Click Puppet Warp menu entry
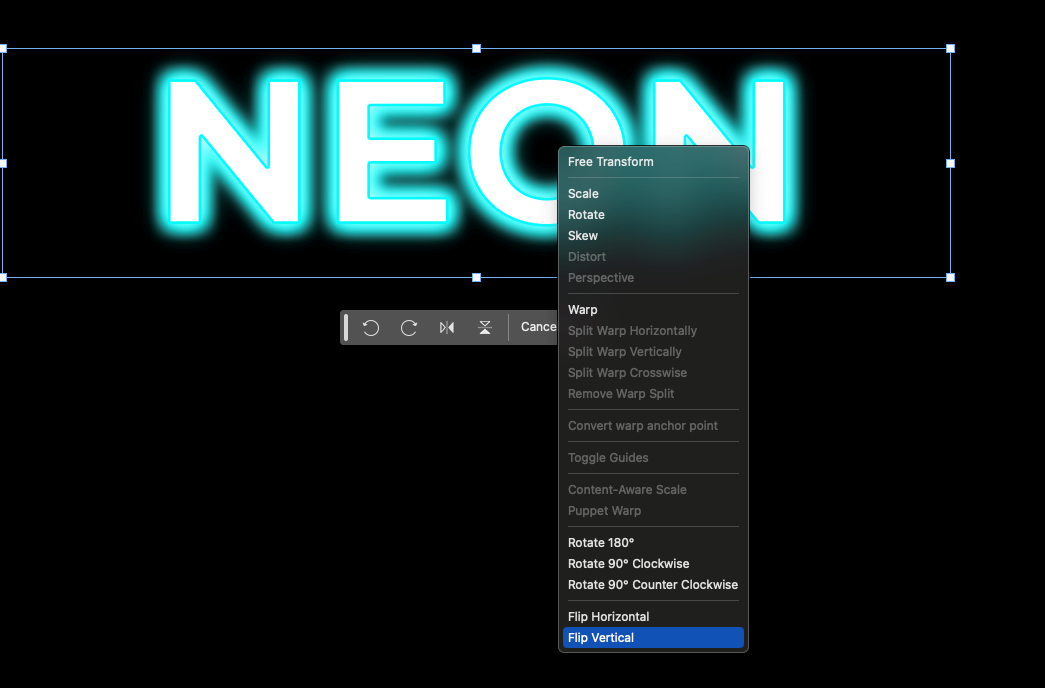The height and width of the screenshot is (688, 1045). pos(653,511)
